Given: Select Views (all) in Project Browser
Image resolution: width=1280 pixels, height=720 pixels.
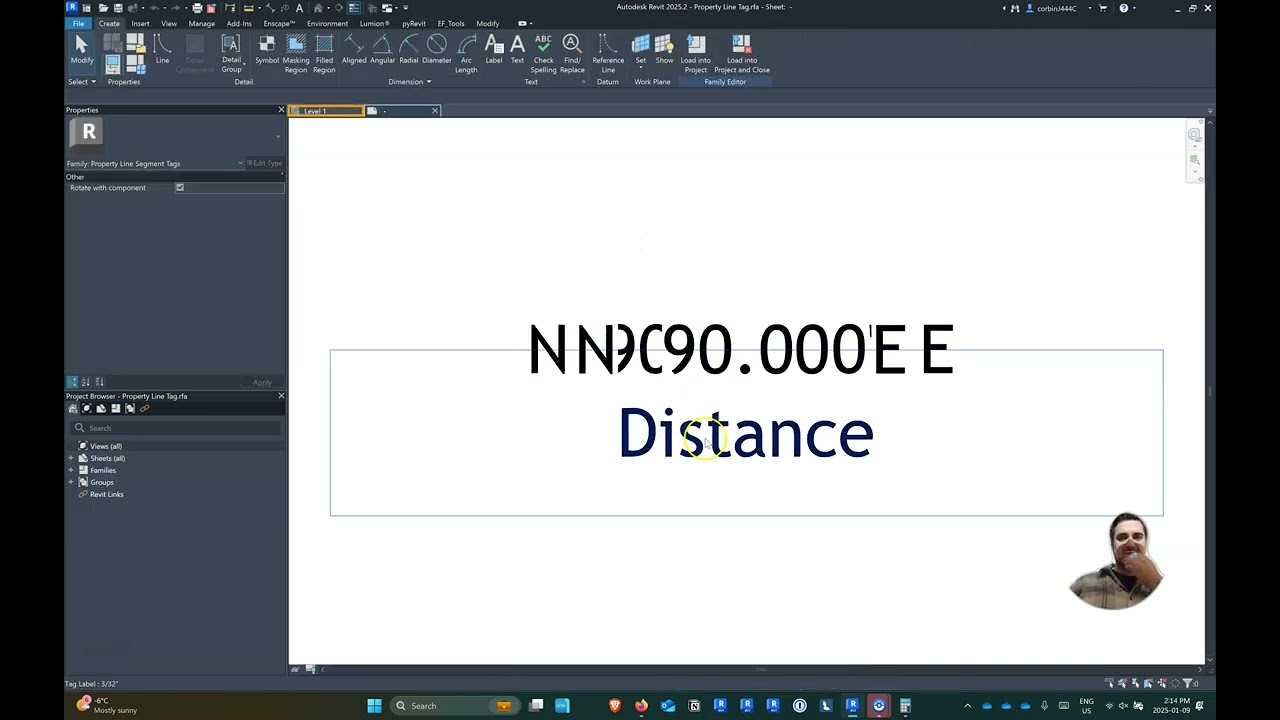Looking at the screenshot, I should (106, 446).
